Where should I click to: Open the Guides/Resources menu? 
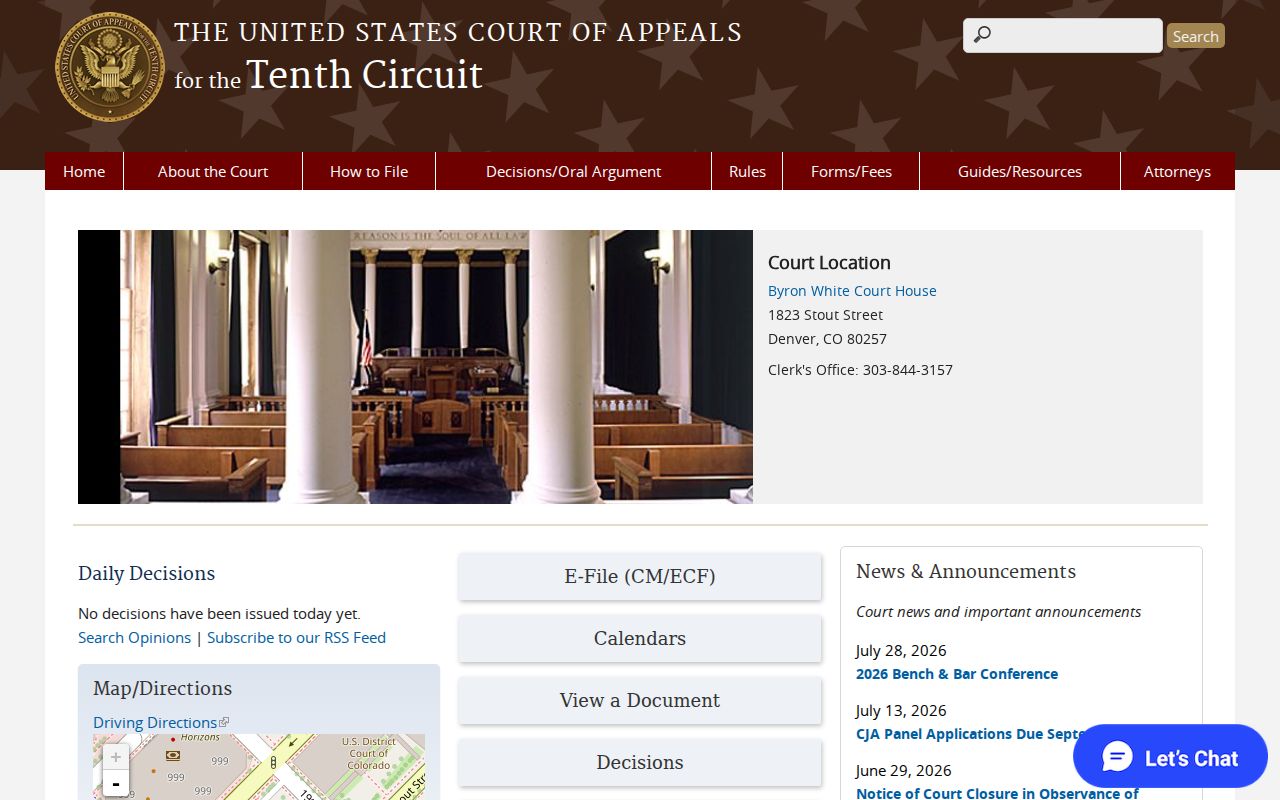click(1020, 171)
